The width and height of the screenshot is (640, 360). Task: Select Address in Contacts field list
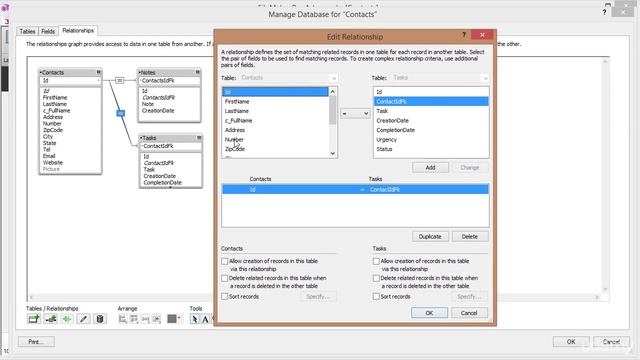point(275,130)
